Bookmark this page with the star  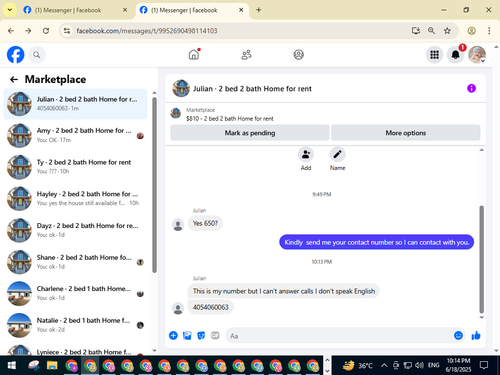click(x=447, y=31)
